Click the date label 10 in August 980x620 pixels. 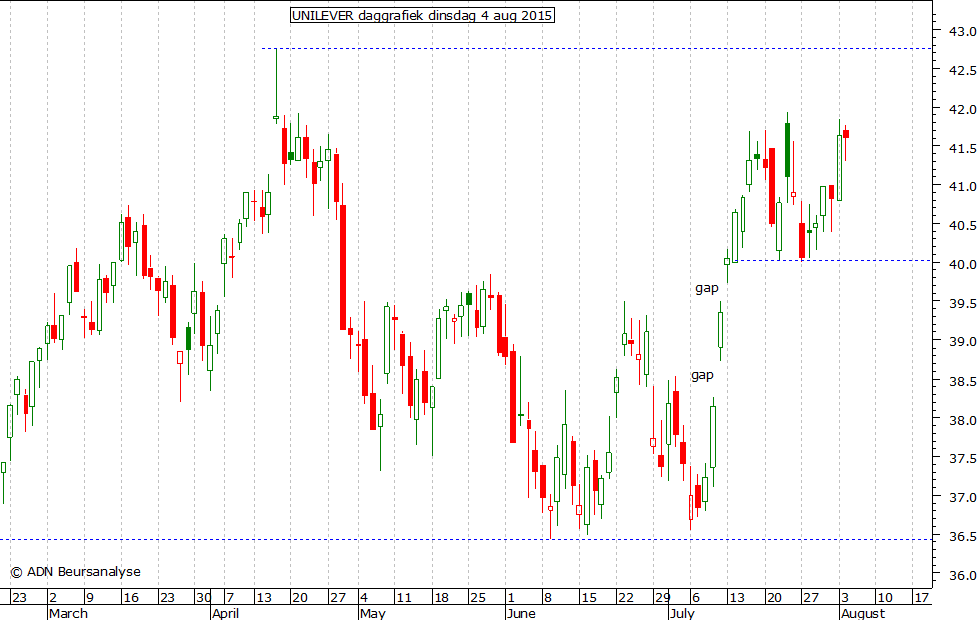884,598
